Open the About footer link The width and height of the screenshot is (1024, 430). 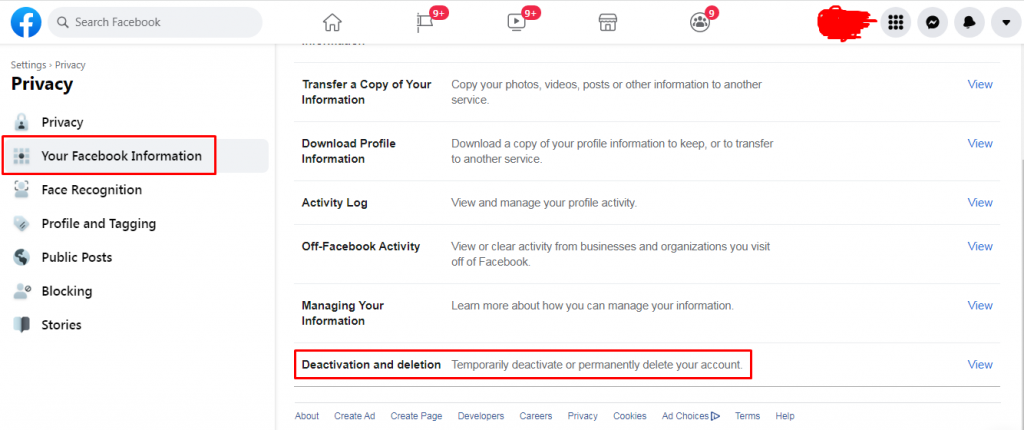click(307, 416)
